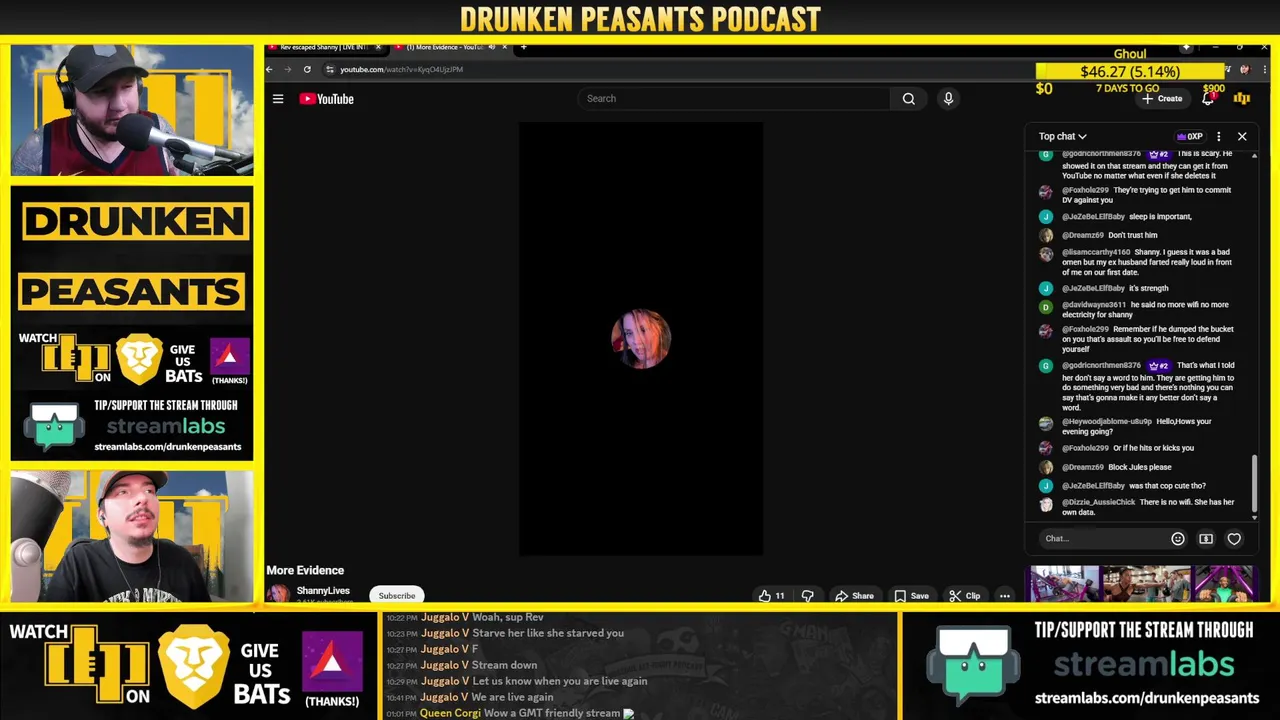Close the 'Rev escaped Shanny' tab

click(378, 47)
